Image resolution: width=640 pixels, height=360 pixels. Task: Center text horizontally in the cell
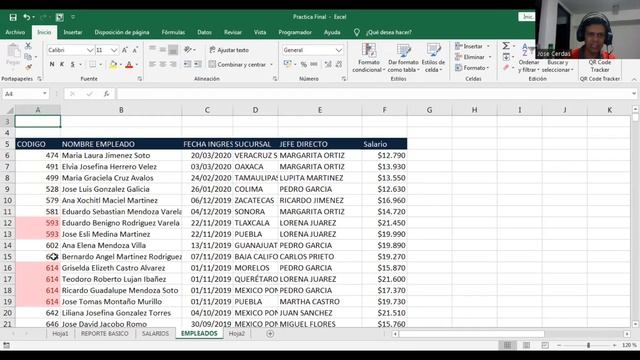[x=162, y=64]
